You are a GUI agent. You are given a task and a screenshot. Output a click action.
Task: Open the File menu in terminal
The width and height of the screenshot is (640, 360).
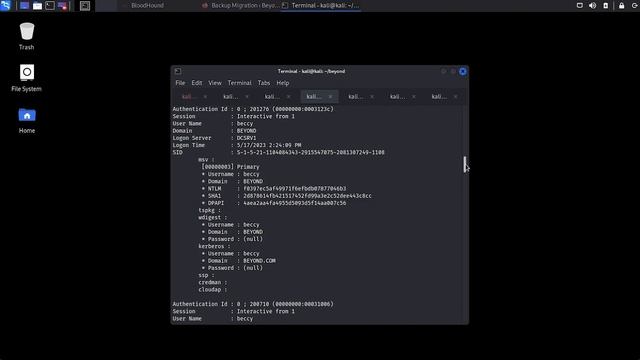180,83
